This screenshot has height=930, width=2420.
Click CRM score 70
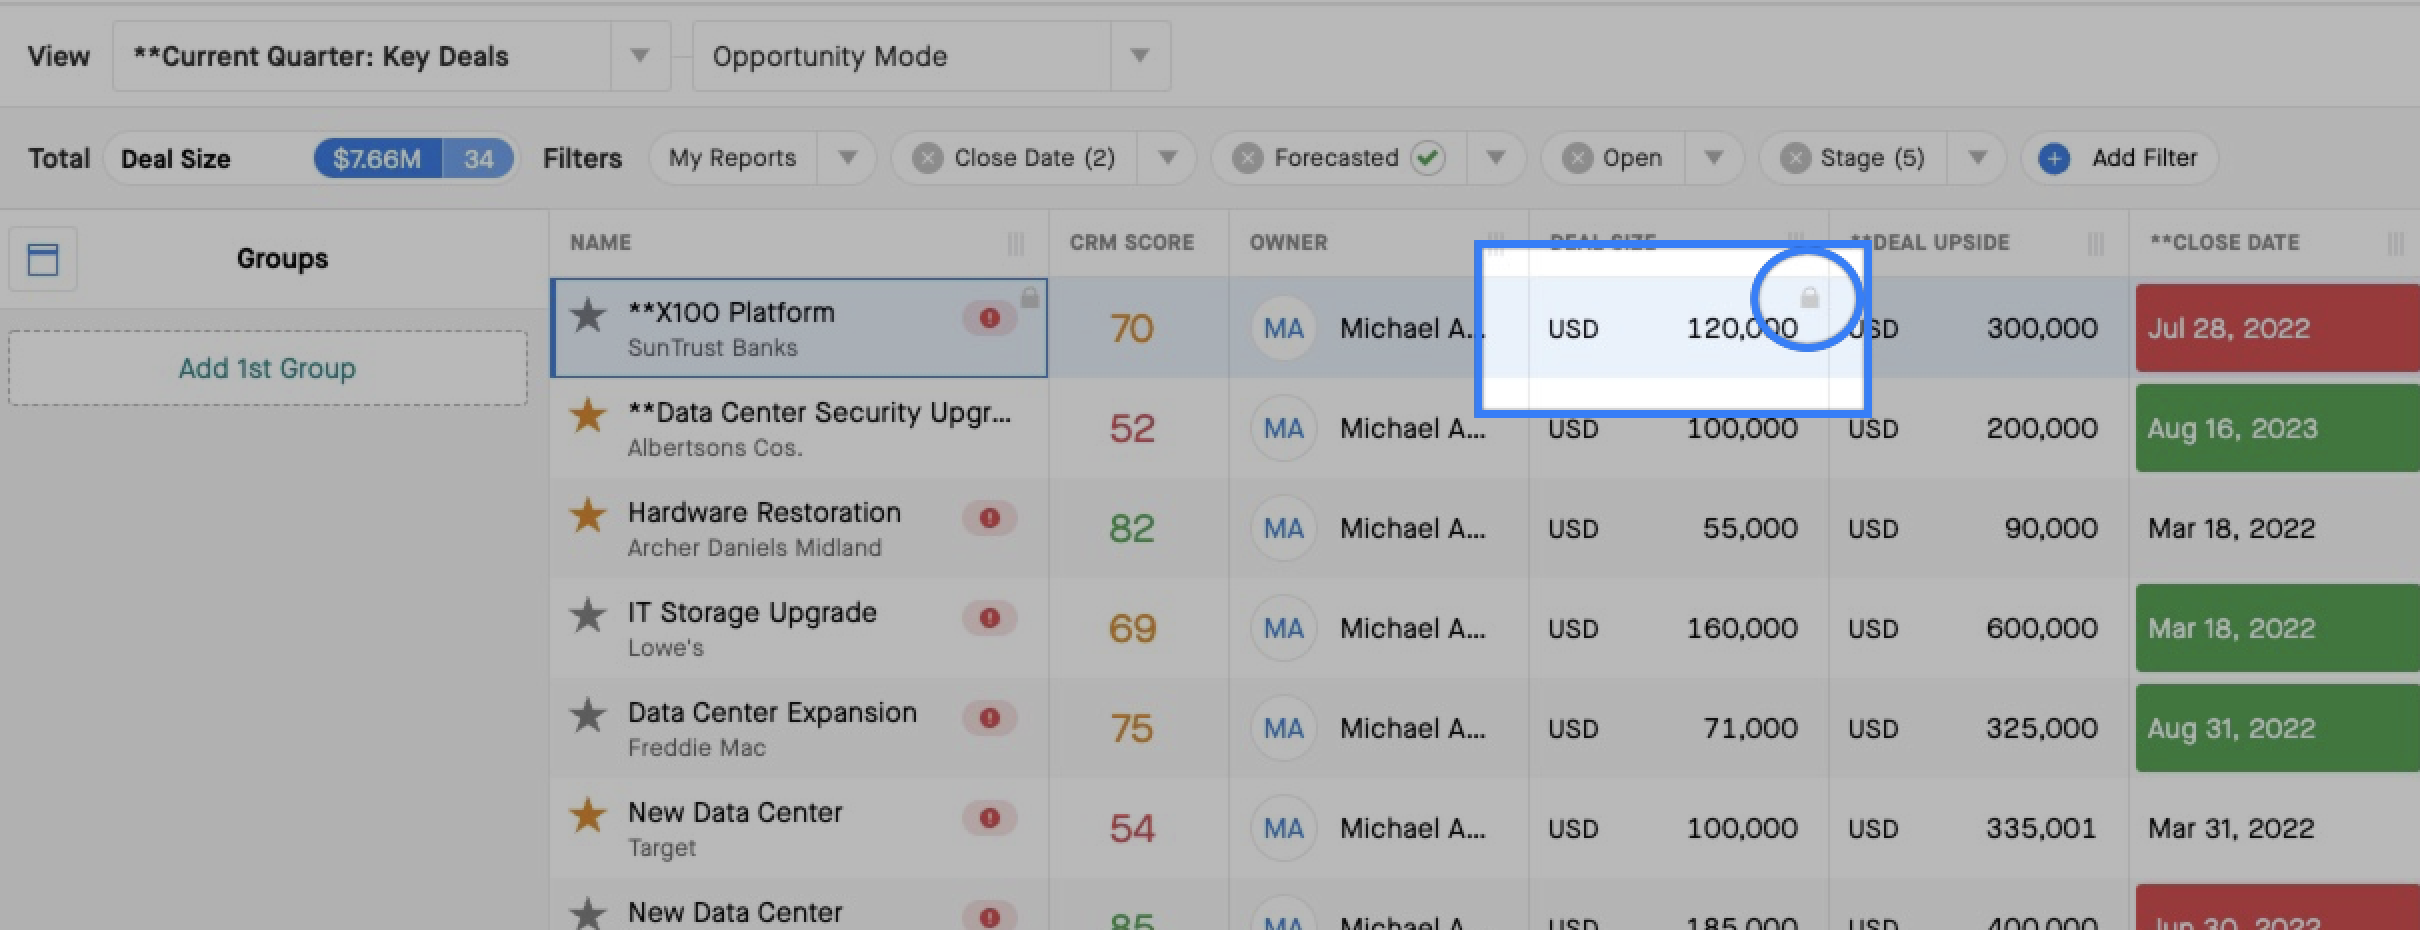click(1132, 328)
